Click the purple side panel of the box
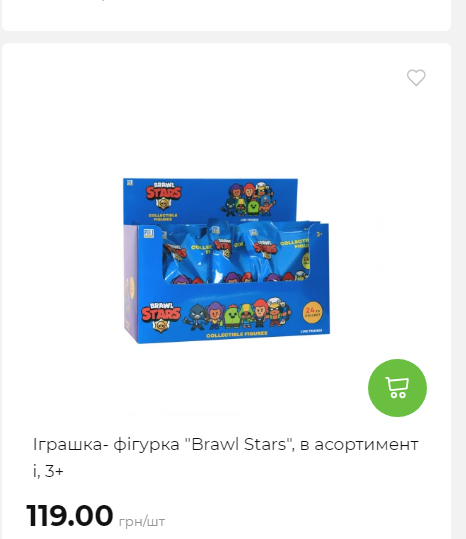This screenshot has height=539, width=466. coord(130,282)
